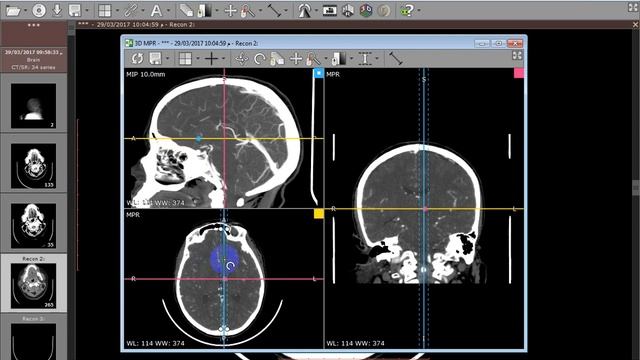Screen dimensions: 640x360
Task: Select series thumbnail numbered 35
Action: 33,226
